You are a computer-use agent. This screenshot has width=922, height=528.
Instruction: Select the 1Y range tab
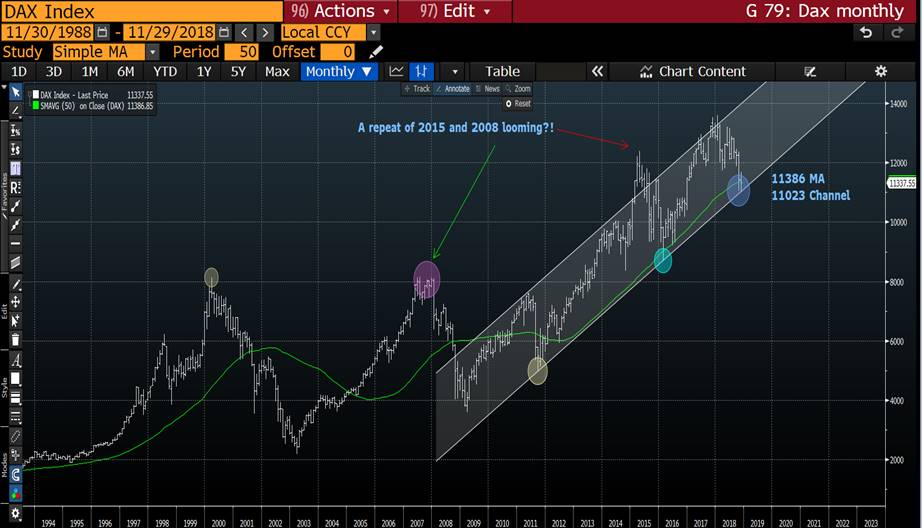(x=203, y=71)
